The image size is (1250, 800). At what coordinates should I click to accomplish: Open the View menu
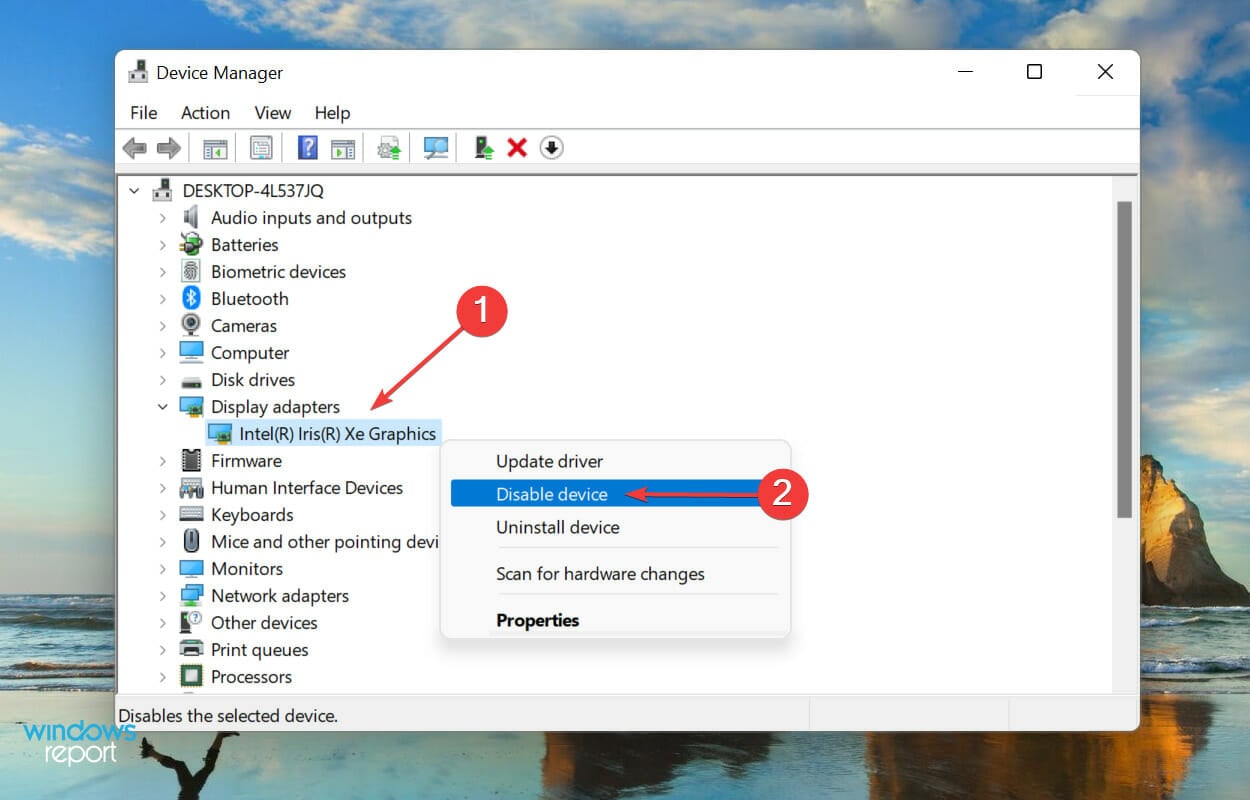coord(271,112)
